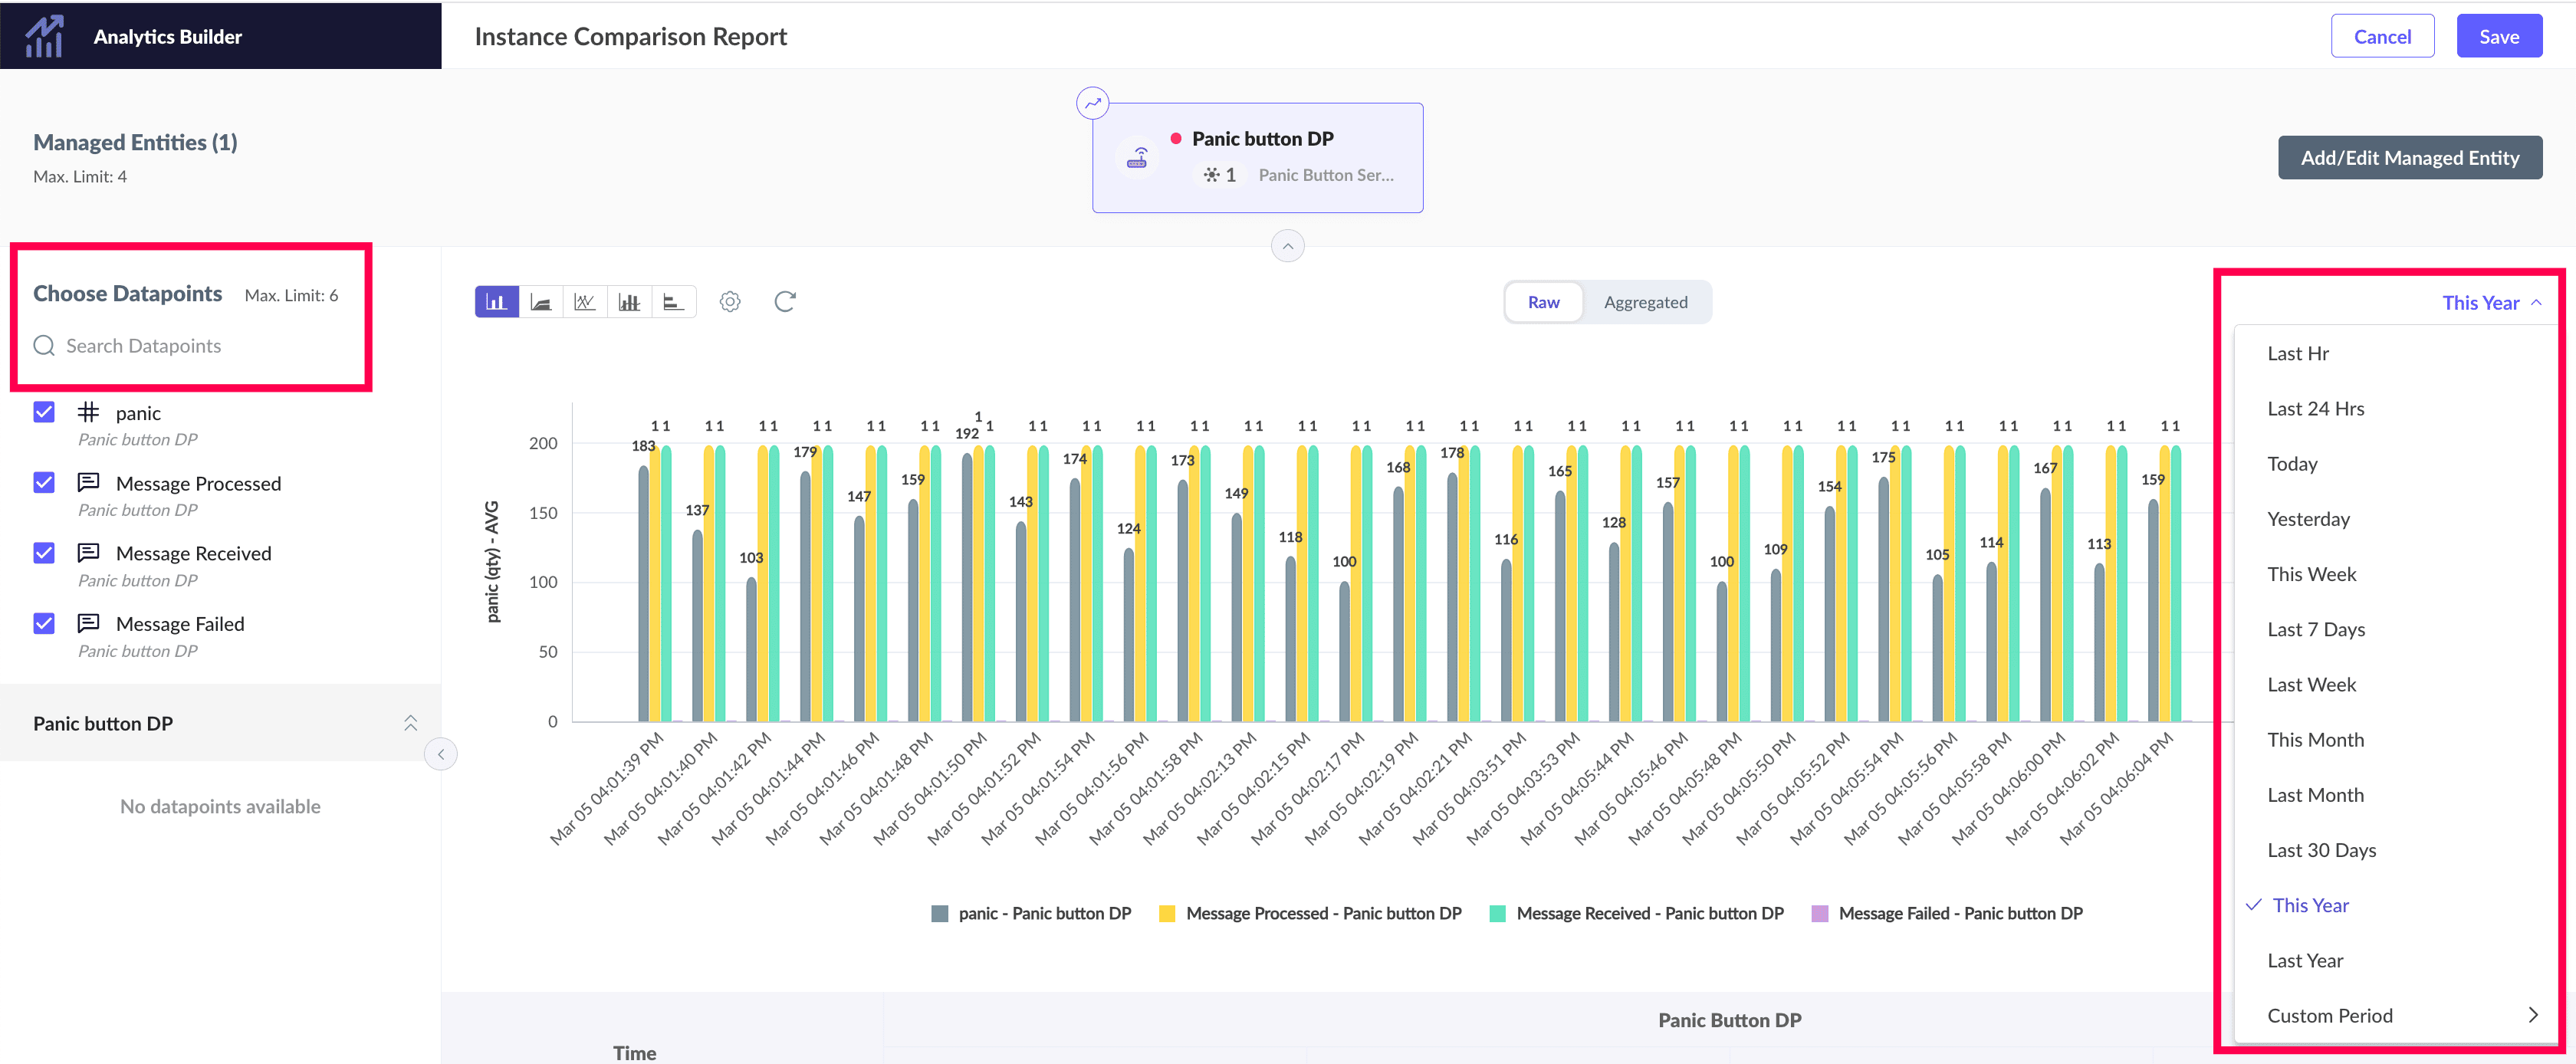Uncheck Message Processed datapoint
Viewport: 2576px width, 1064px height.
pyautogui.click(x=44, y=483)
